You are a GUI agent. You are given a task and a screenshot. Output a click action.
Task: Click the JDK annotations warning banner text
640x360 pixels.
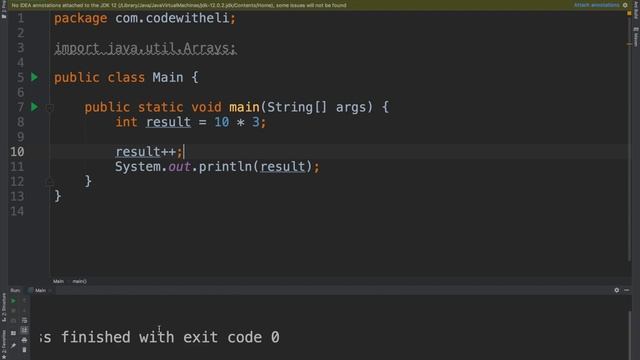pos(179,5)
